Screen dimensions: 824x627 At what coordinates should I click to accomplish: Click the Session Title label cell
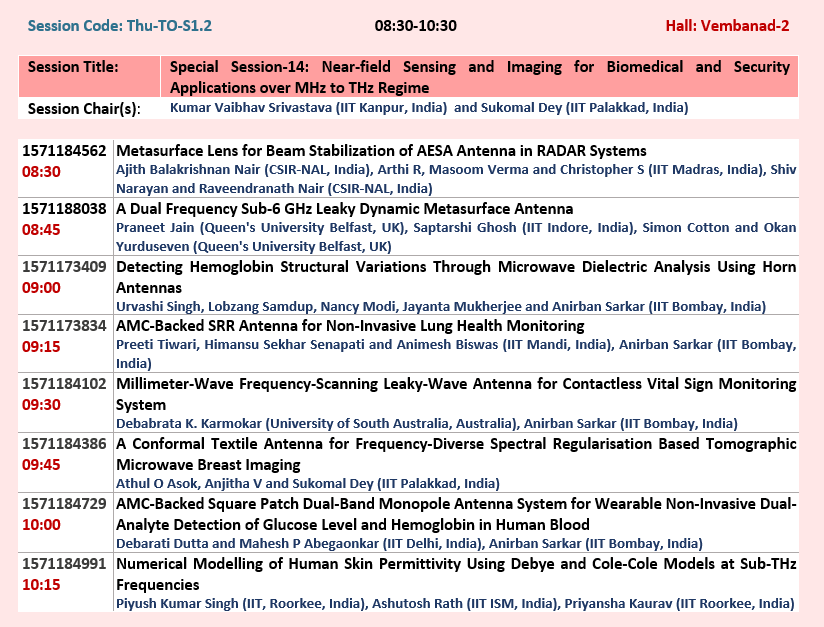73,67
